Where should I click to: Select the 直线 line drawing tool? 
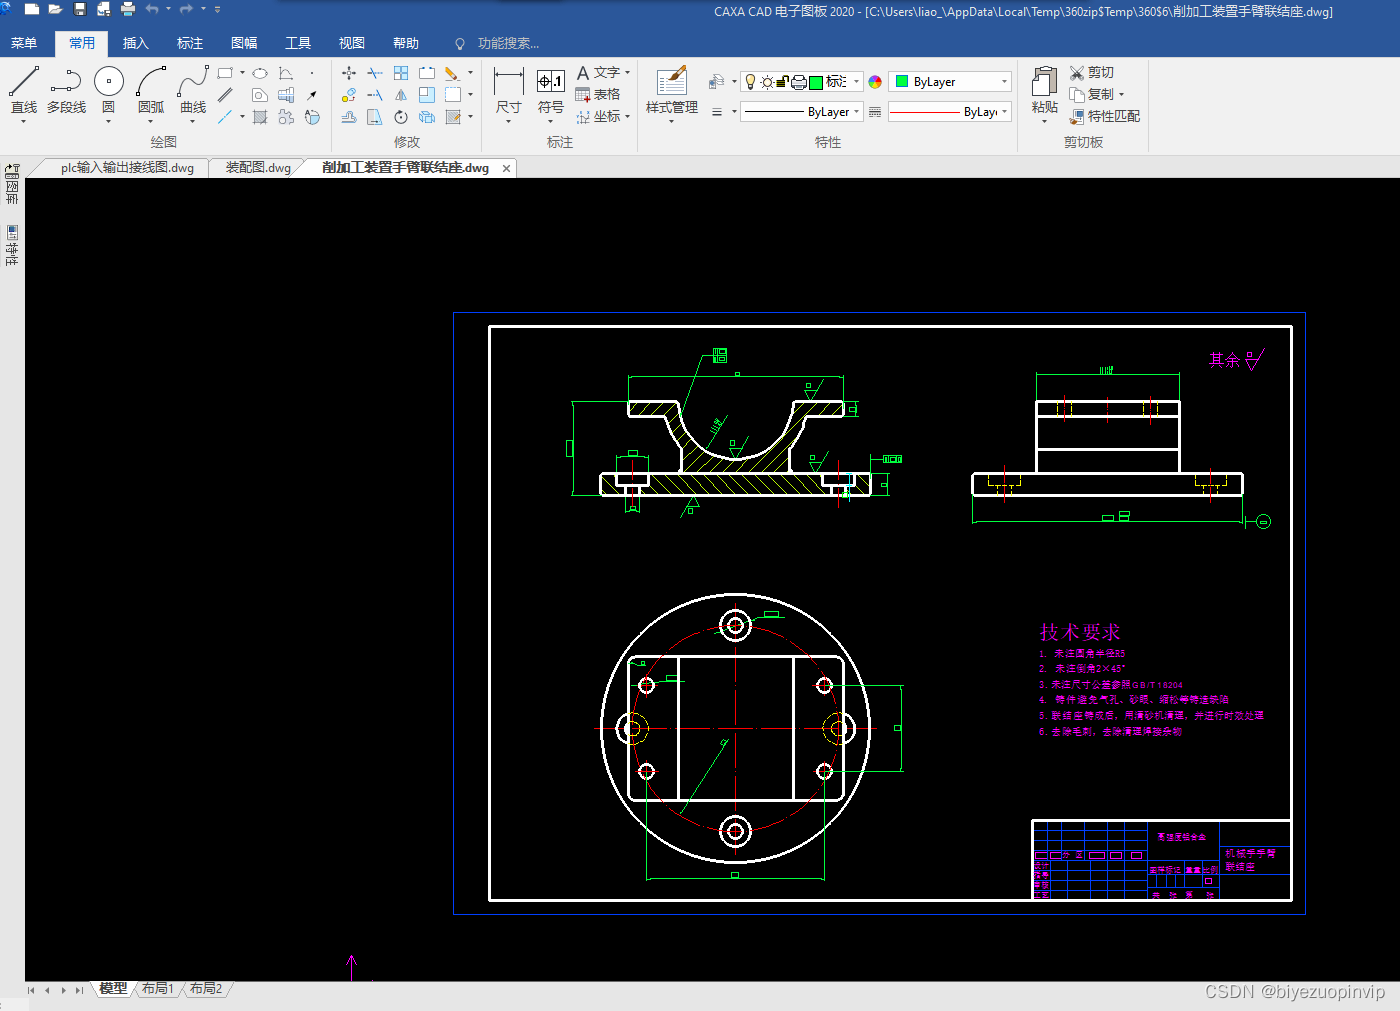click(x=23, y=89)
